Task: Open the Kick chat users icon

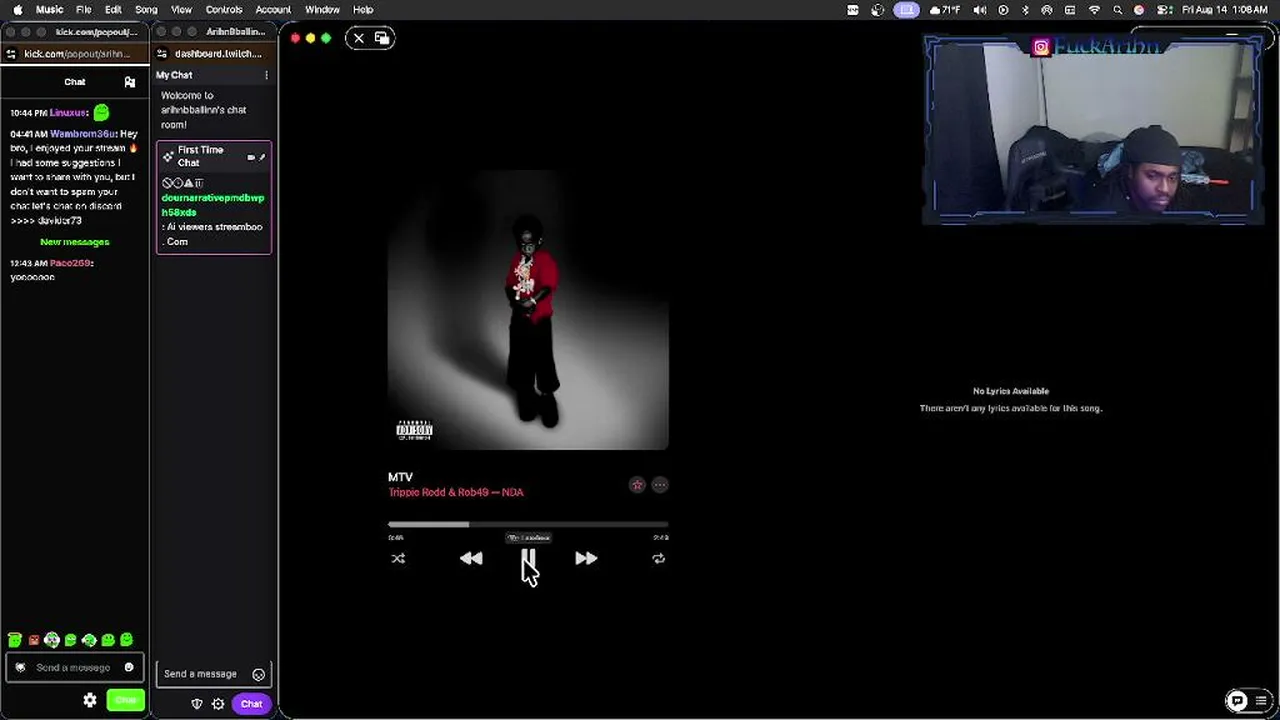Action: (x=129, y=82)
